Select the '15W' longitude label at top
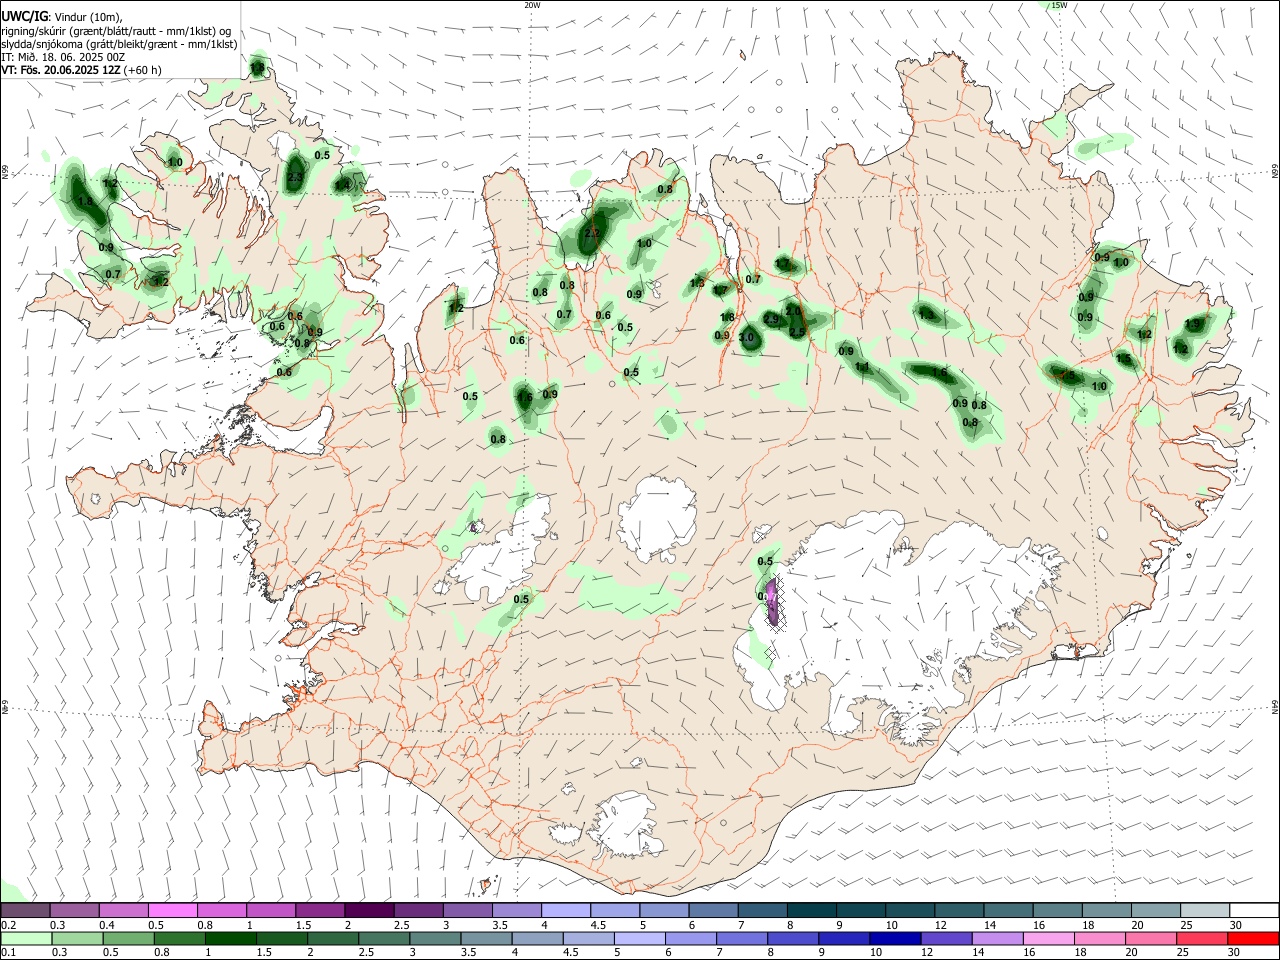The width and height of the screenshot is (1280, 960). tap(1059, 5)
